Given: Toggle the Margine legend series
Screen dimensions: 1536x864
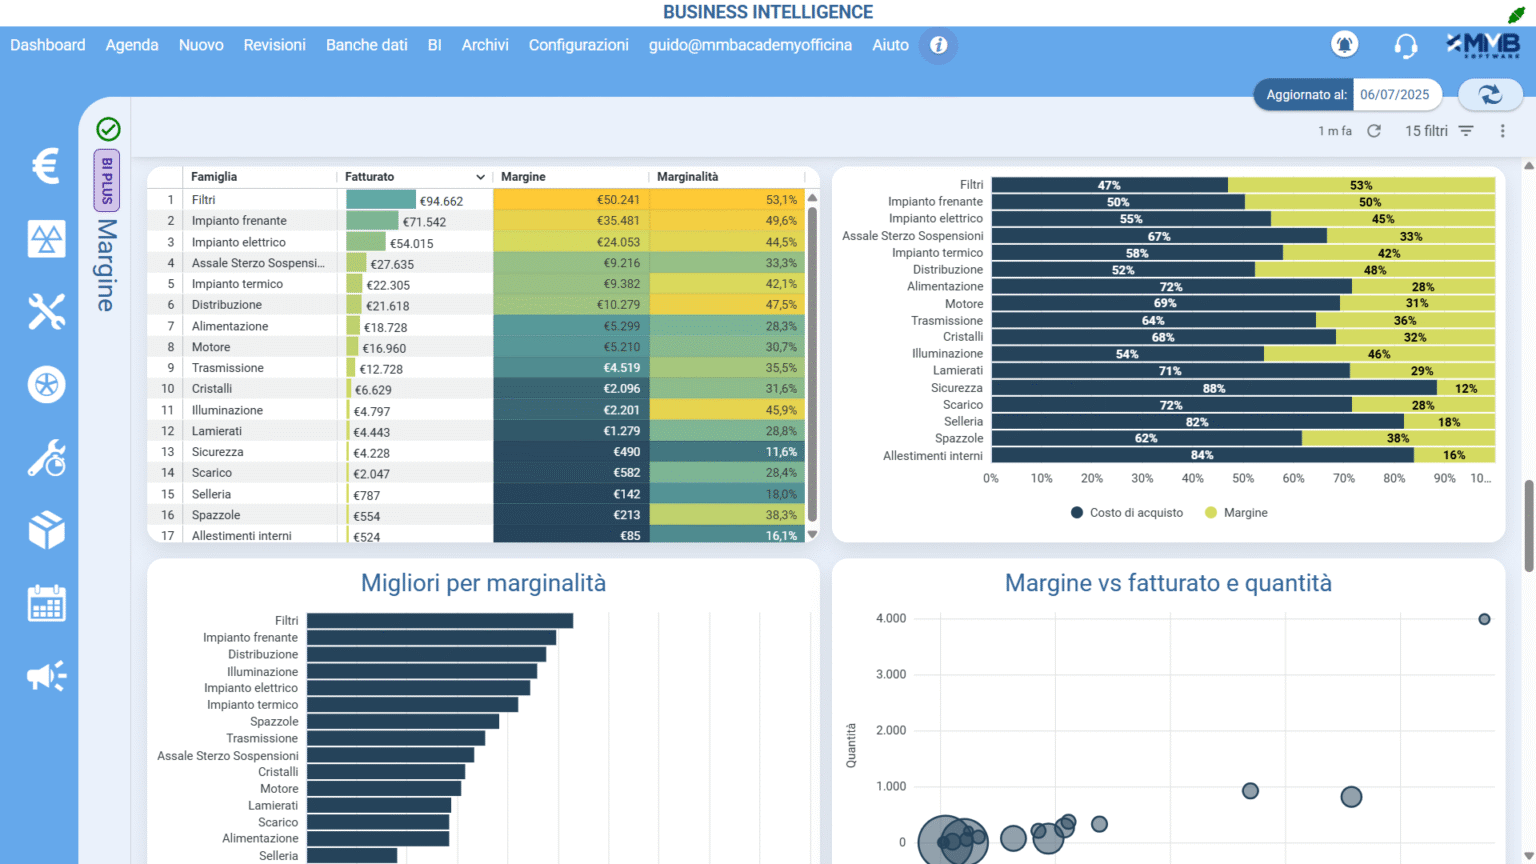Looking at the screenshot, I should coord(1236,513).
